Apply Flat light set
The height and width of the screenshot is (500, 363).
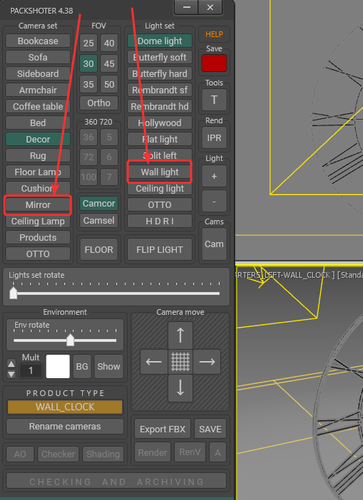[160, 139]
